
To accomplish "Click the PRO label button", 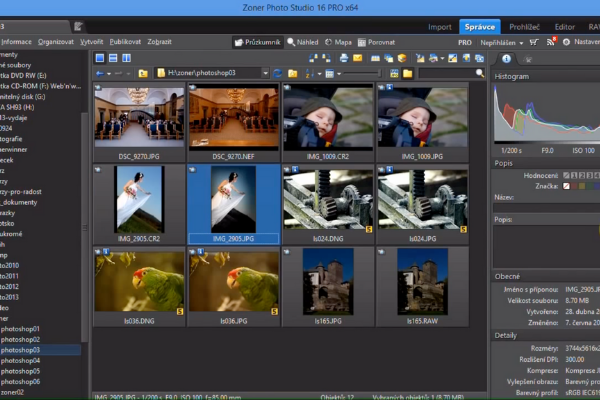I will [x=465, y=42].
